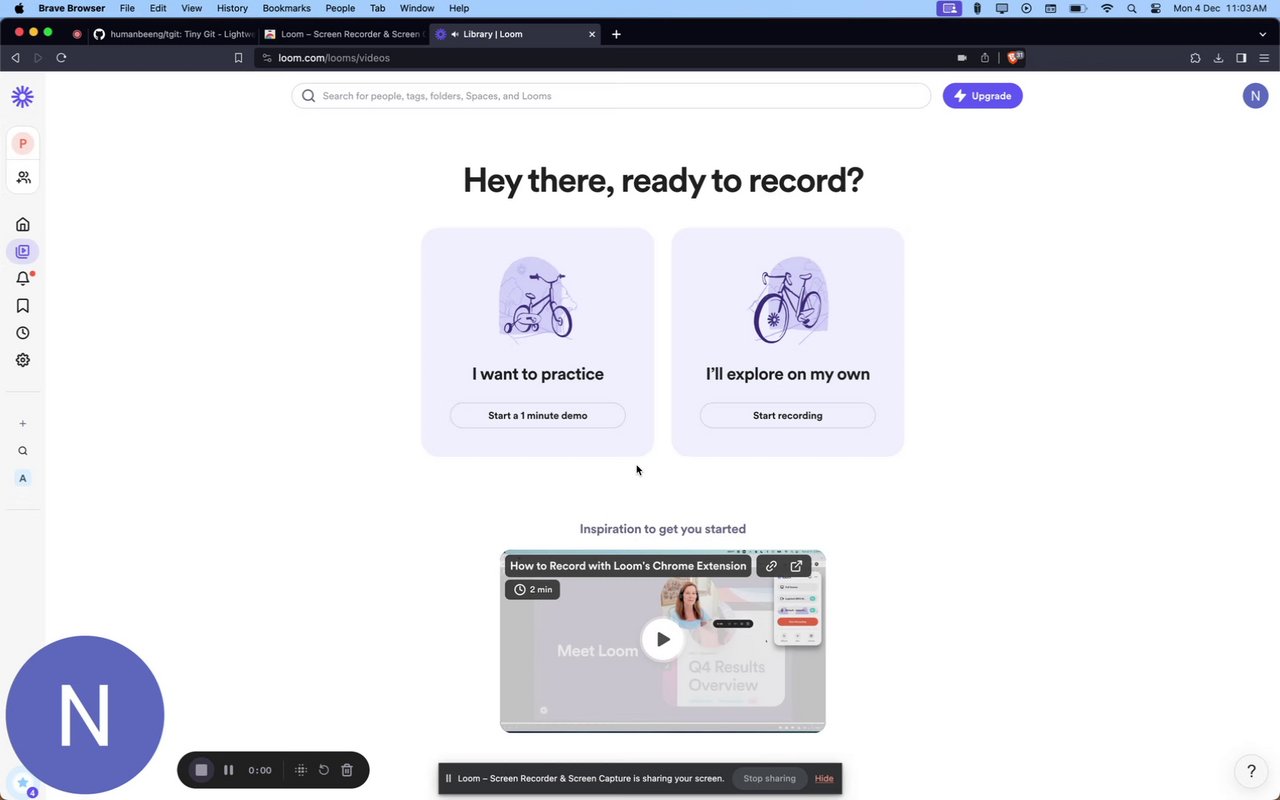Open the P workspace avatar in sidebar

22,143
